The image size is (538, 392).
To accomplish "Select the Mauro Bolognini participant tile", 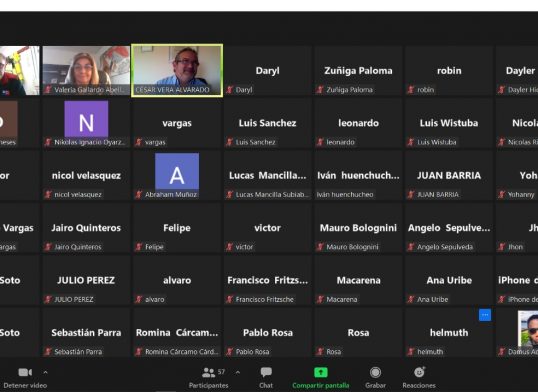I will (358, 228).
